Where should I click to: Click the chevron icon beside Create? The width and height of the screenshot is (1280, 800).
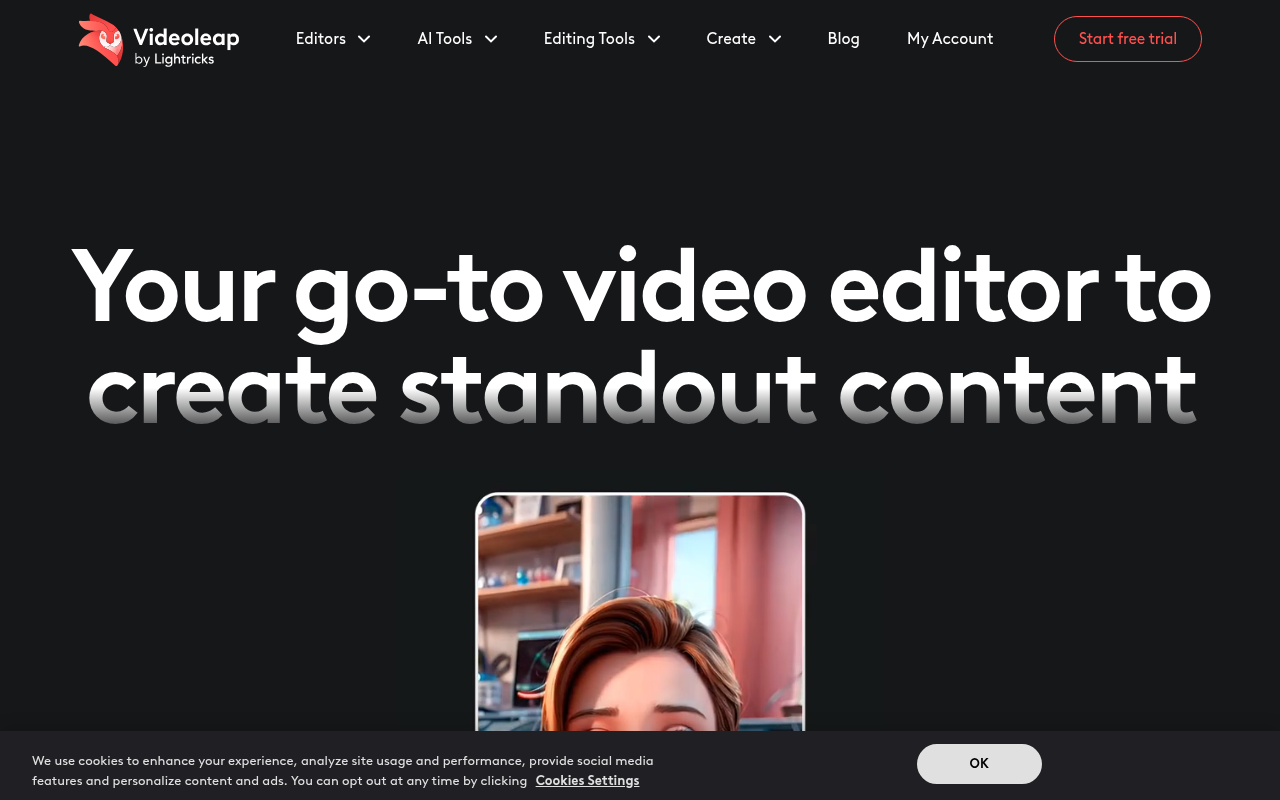[774, 39]
